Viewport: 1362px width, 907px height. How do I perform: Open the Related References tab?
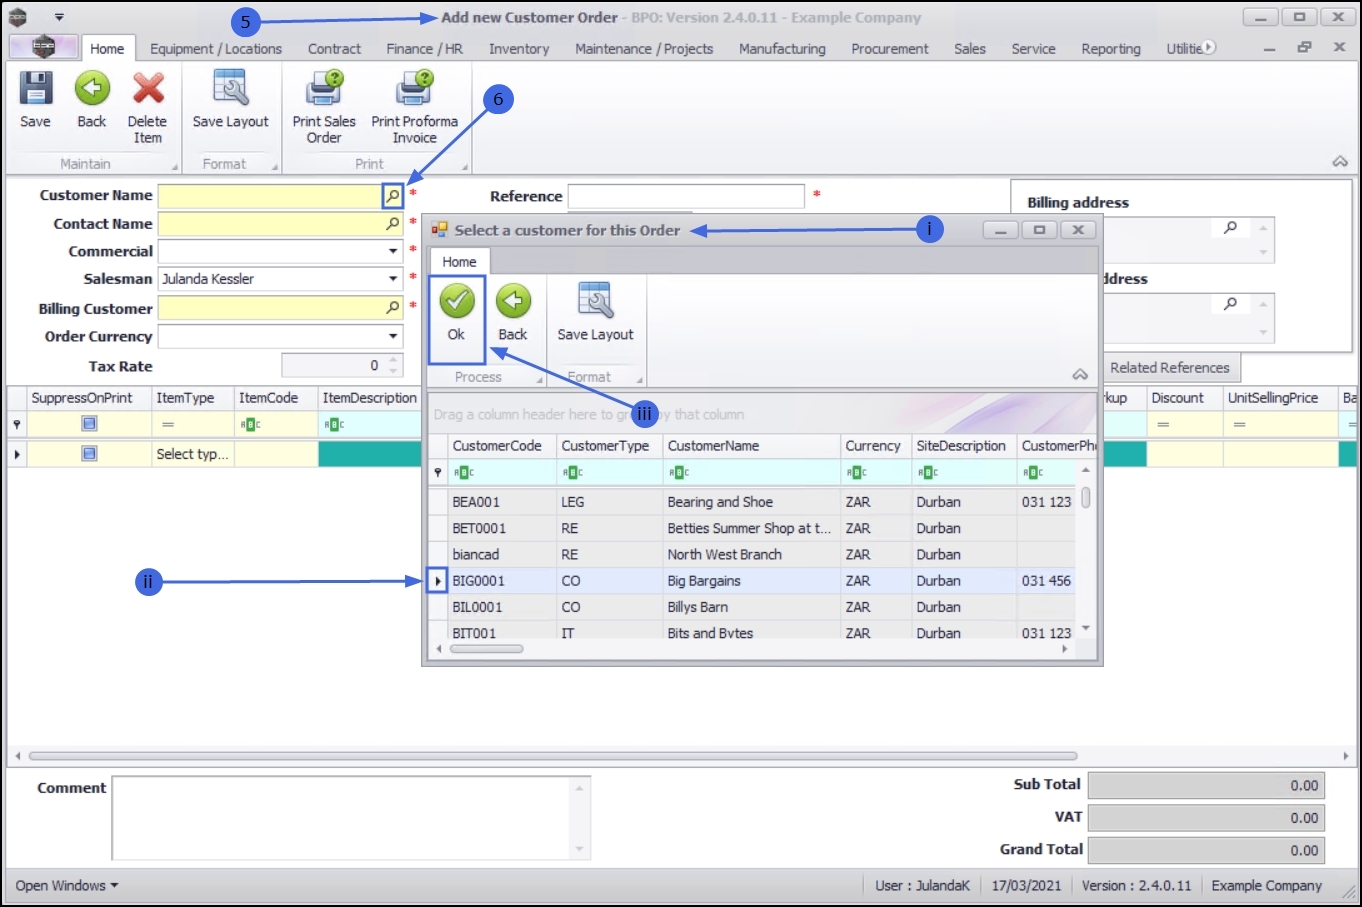[x=1170, y=368]
